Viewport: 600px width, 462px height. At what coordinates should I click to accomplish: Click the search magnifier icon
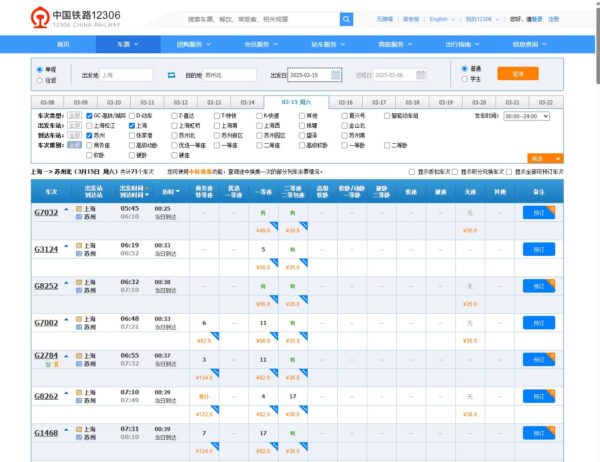[x=346, y=19]
